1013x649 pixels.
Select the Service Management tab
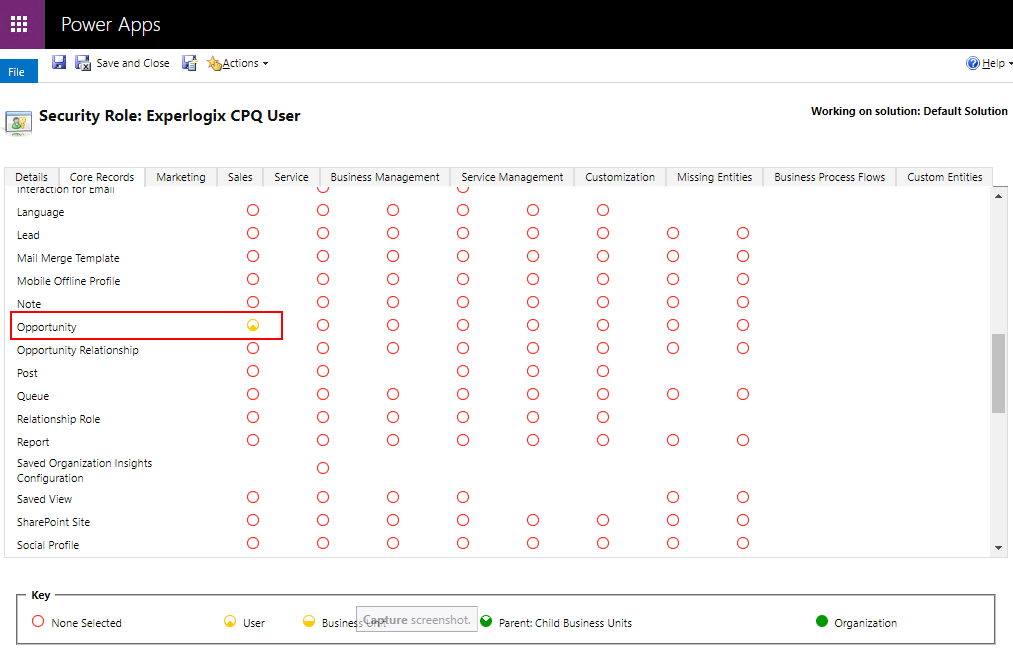click(x=512, y=177)
